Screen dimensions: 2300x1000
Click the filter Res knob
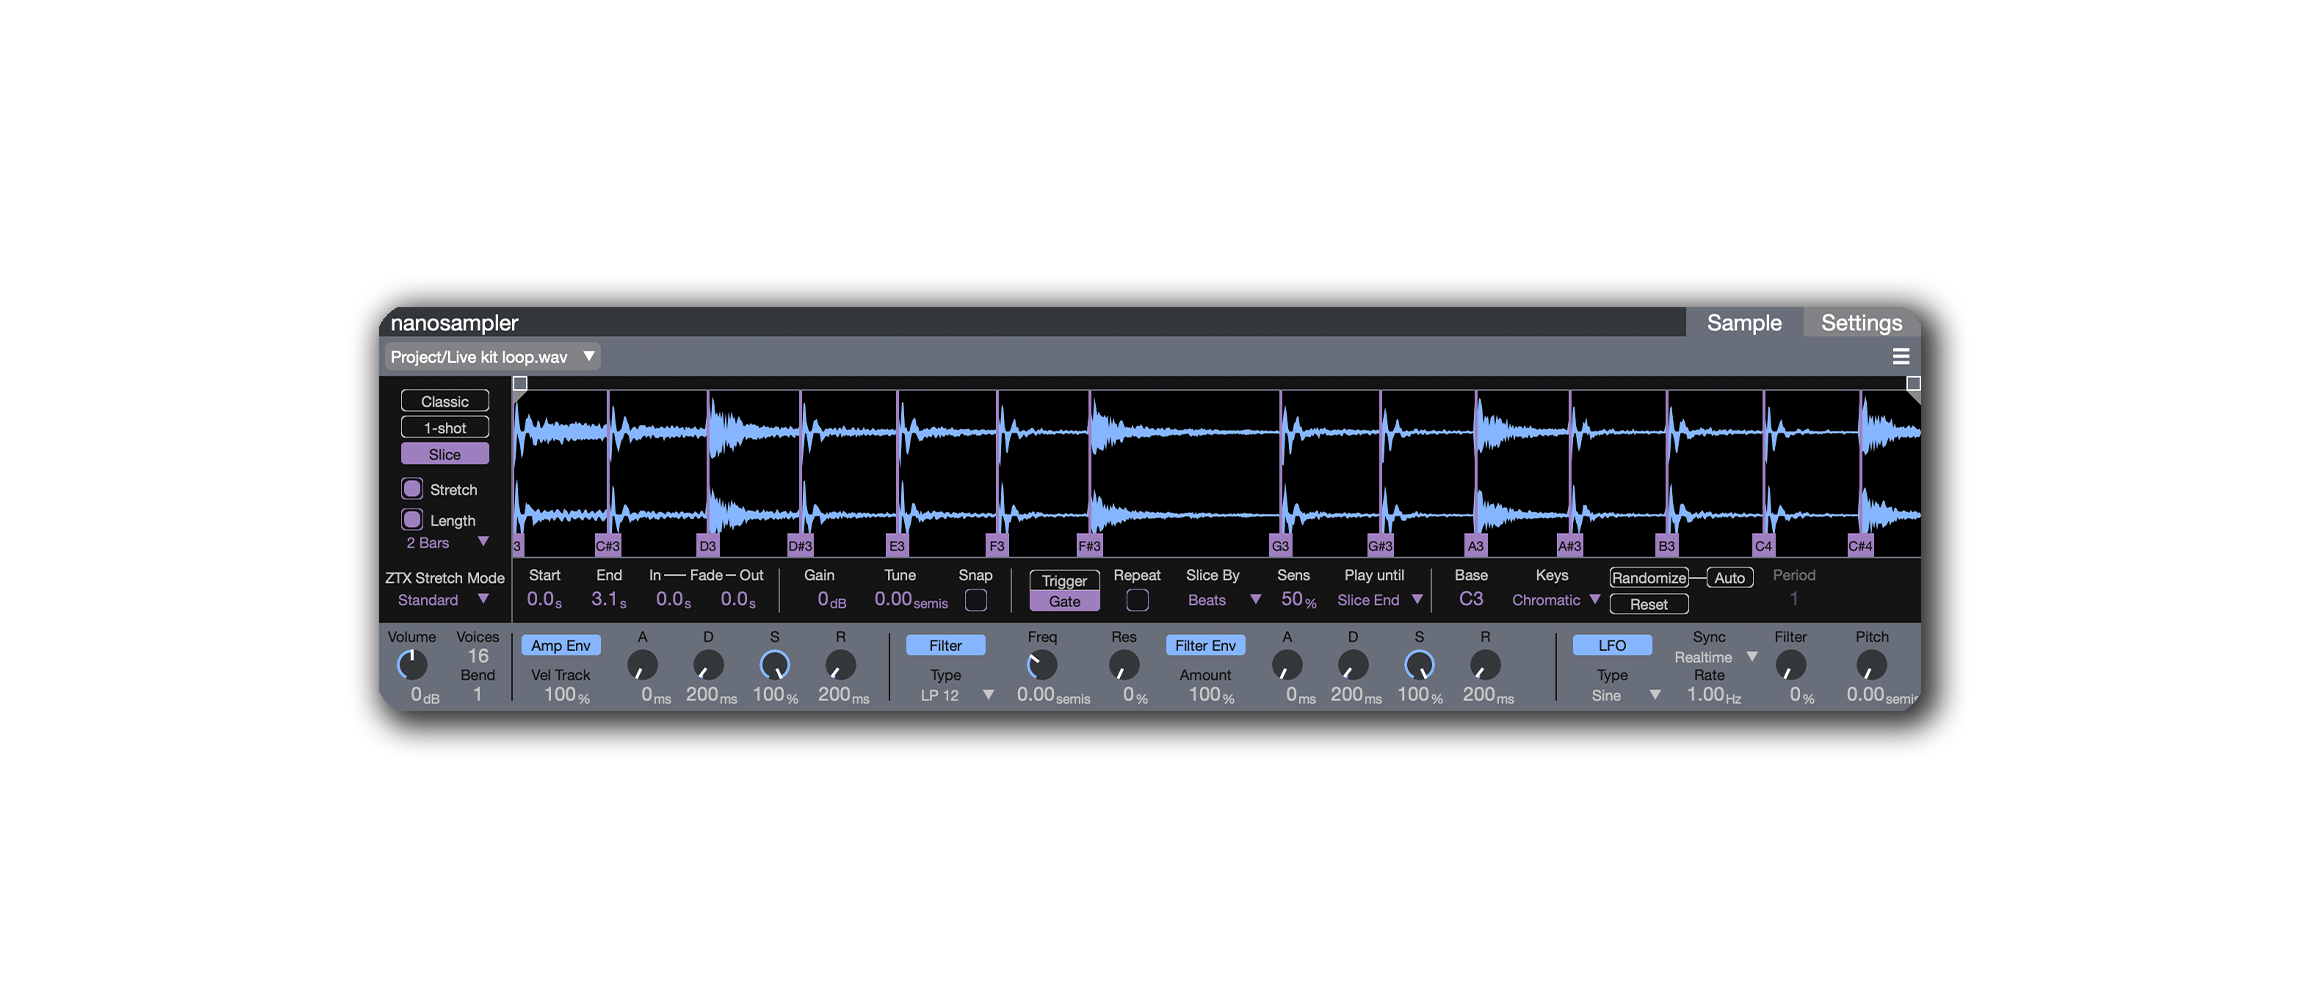click(1124, 665)
